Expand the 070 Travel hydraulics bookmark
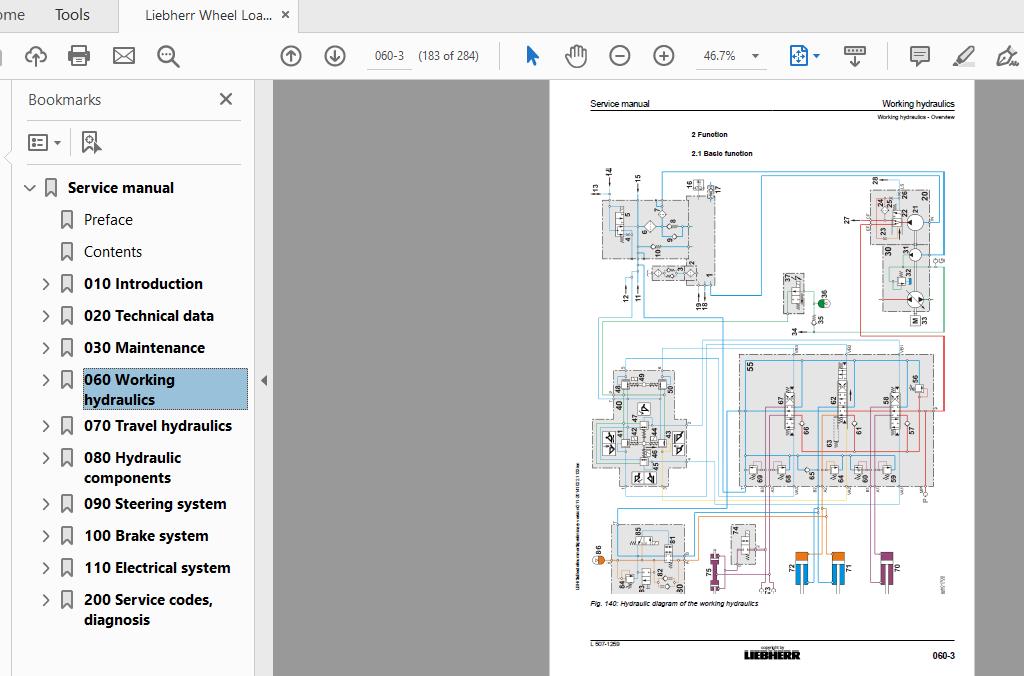 pos(45,426)
